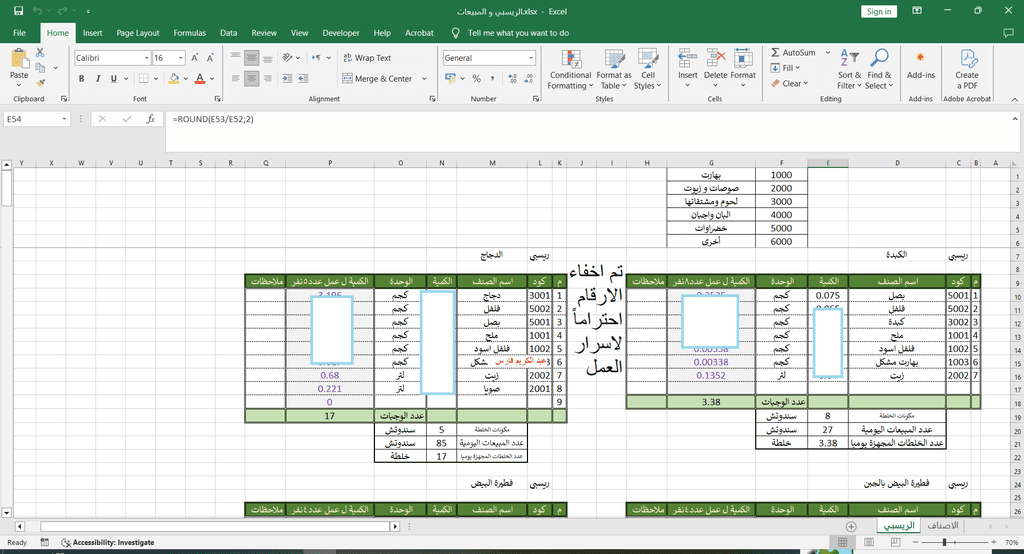Screen dimensions: 1024x554
Task: Open Conditional Formatting menu
Action: [x=570, y=69]
